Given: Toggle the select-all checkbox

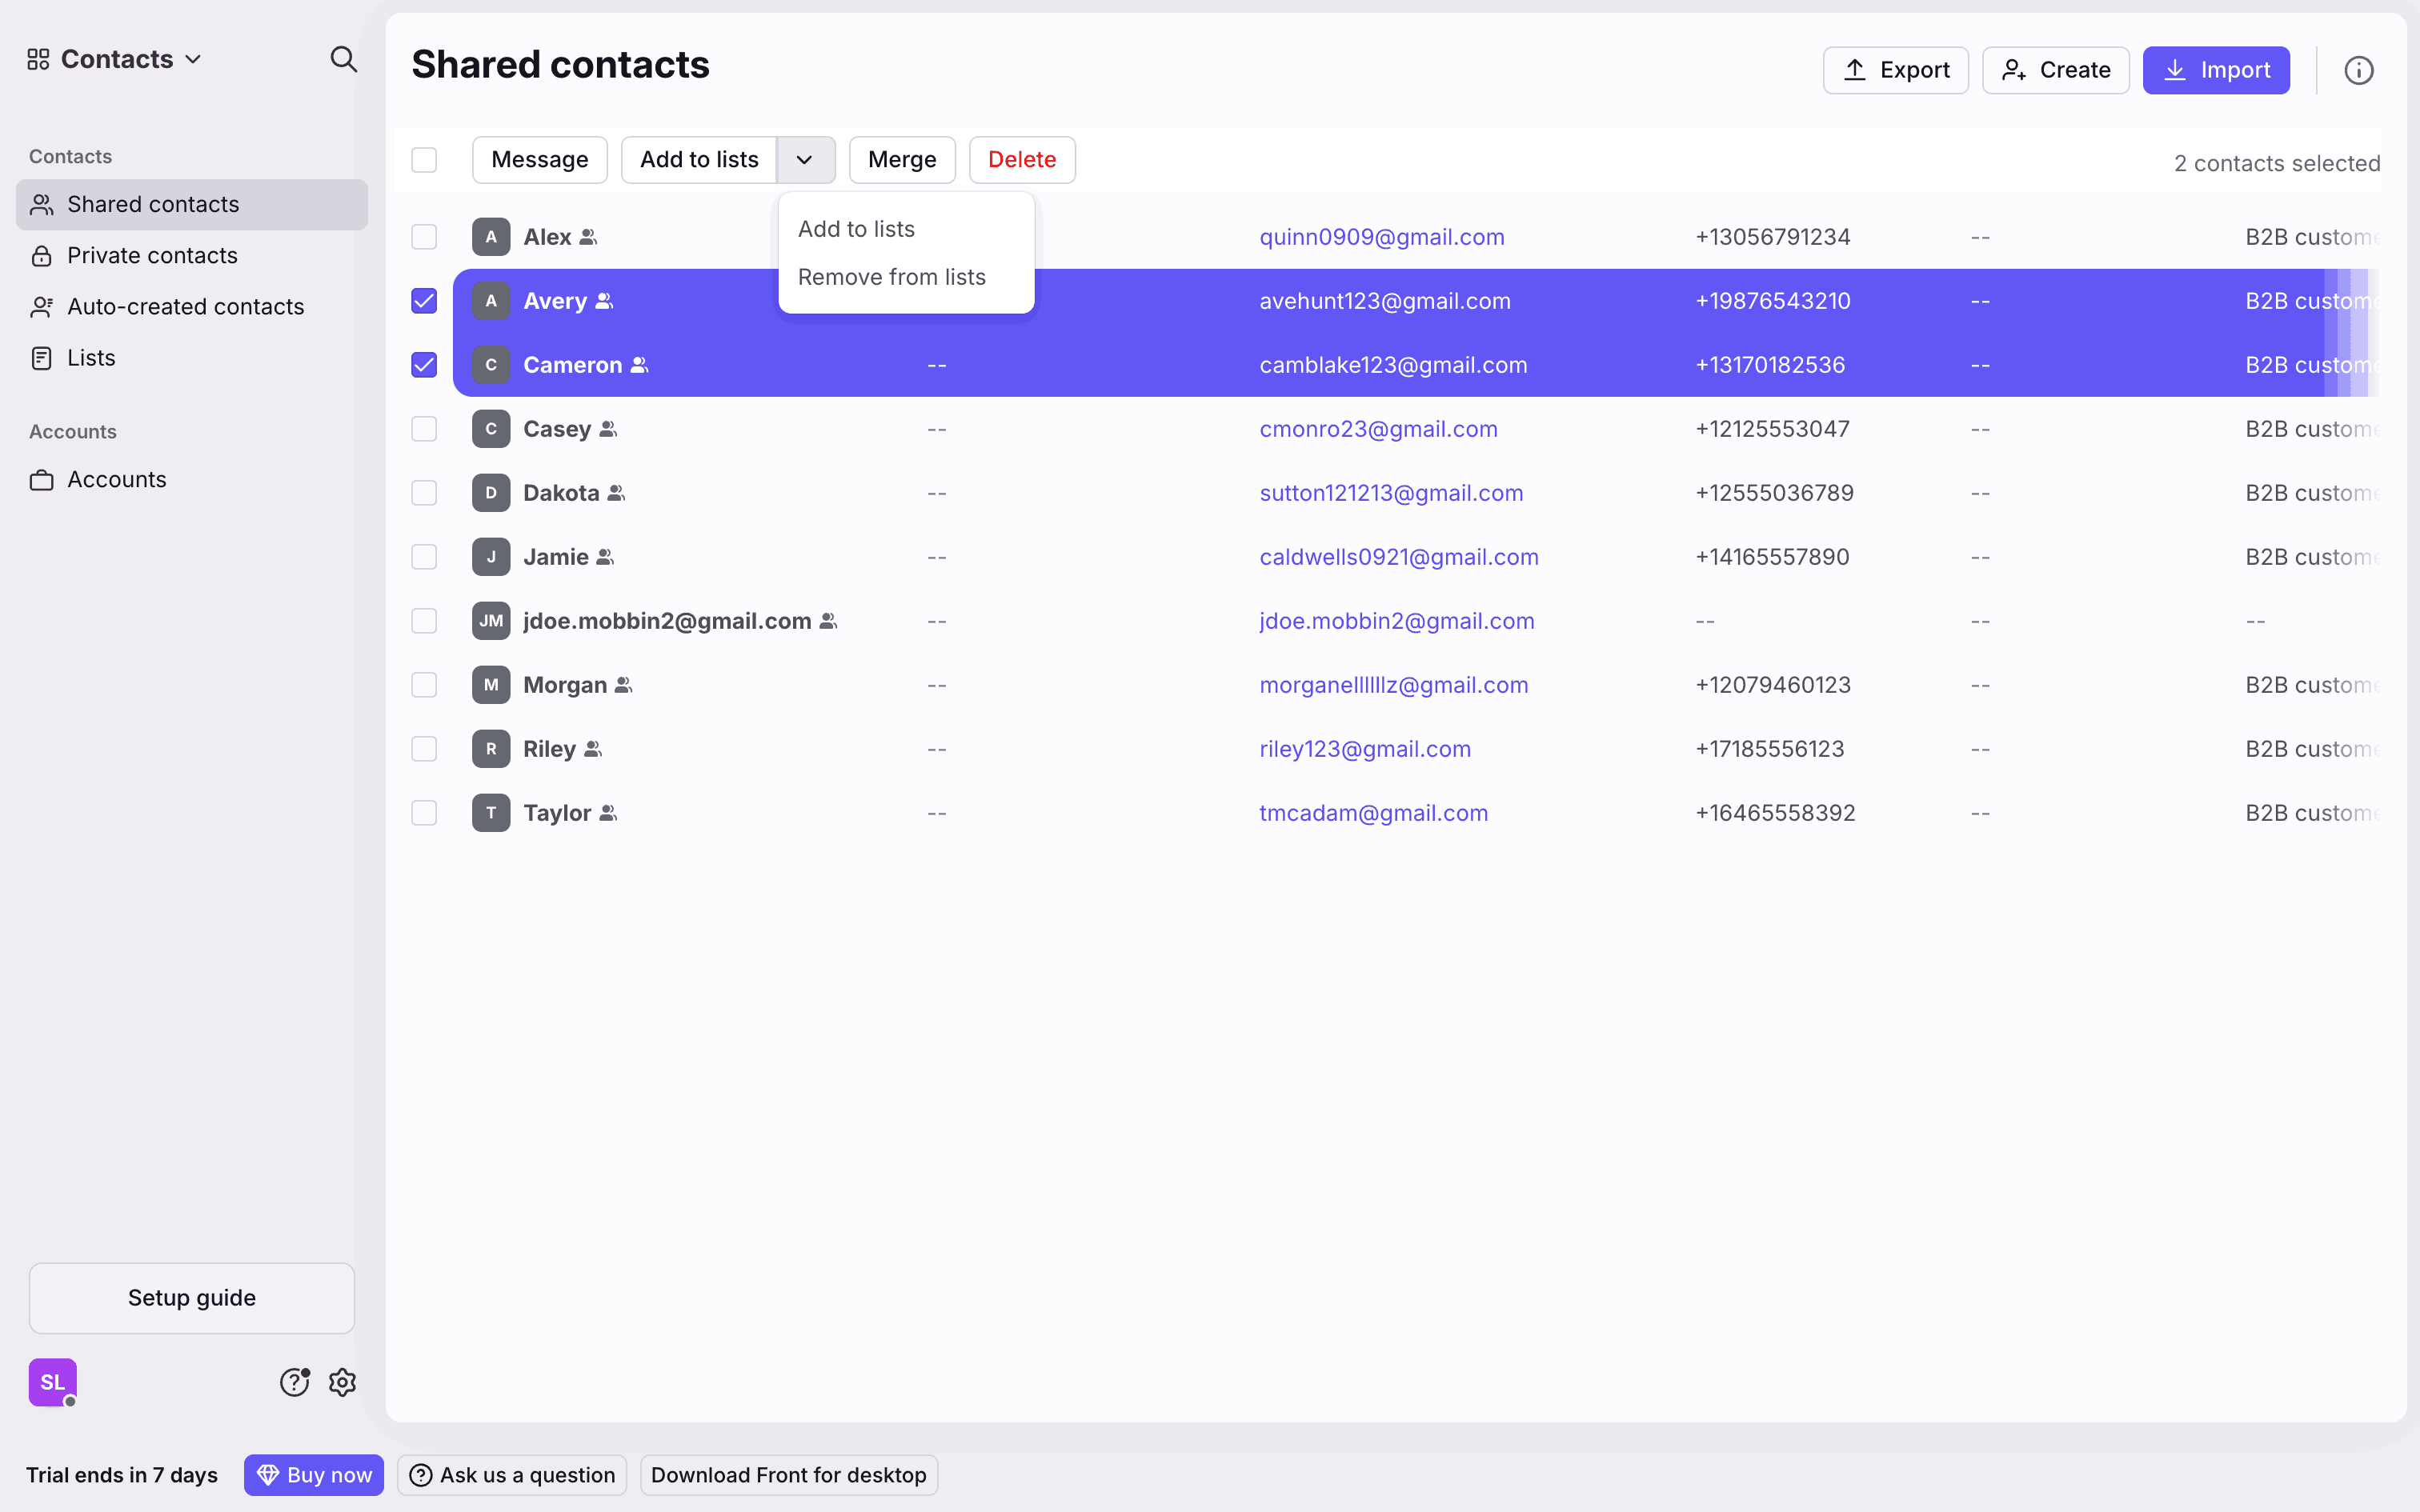Looking at the screenshot, I should point(424,160).
